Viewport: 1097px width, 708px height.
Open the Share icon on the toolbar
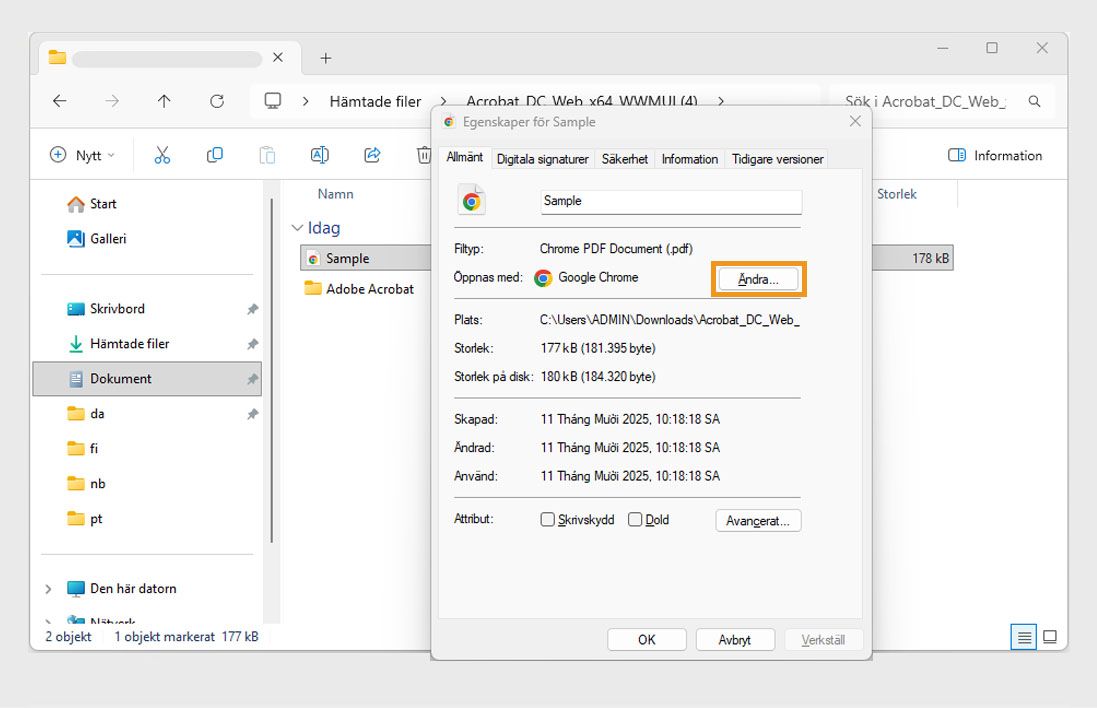pos(371,154)
